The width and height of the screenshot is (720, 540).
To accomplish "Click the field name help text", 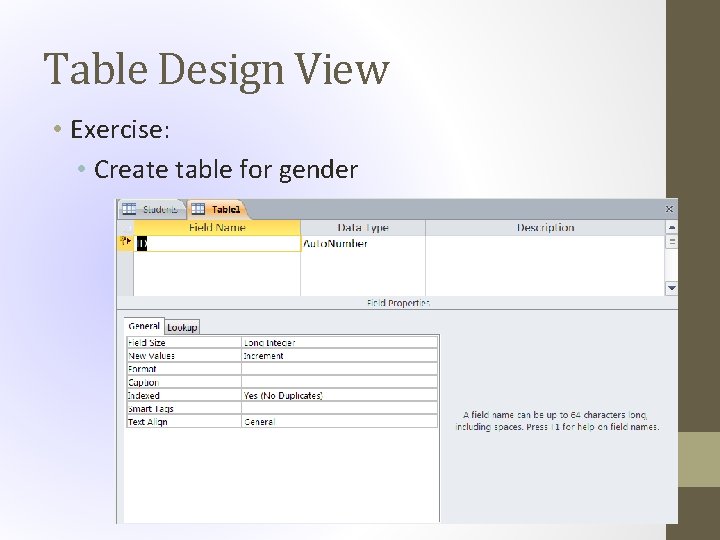I will [557, 421].
